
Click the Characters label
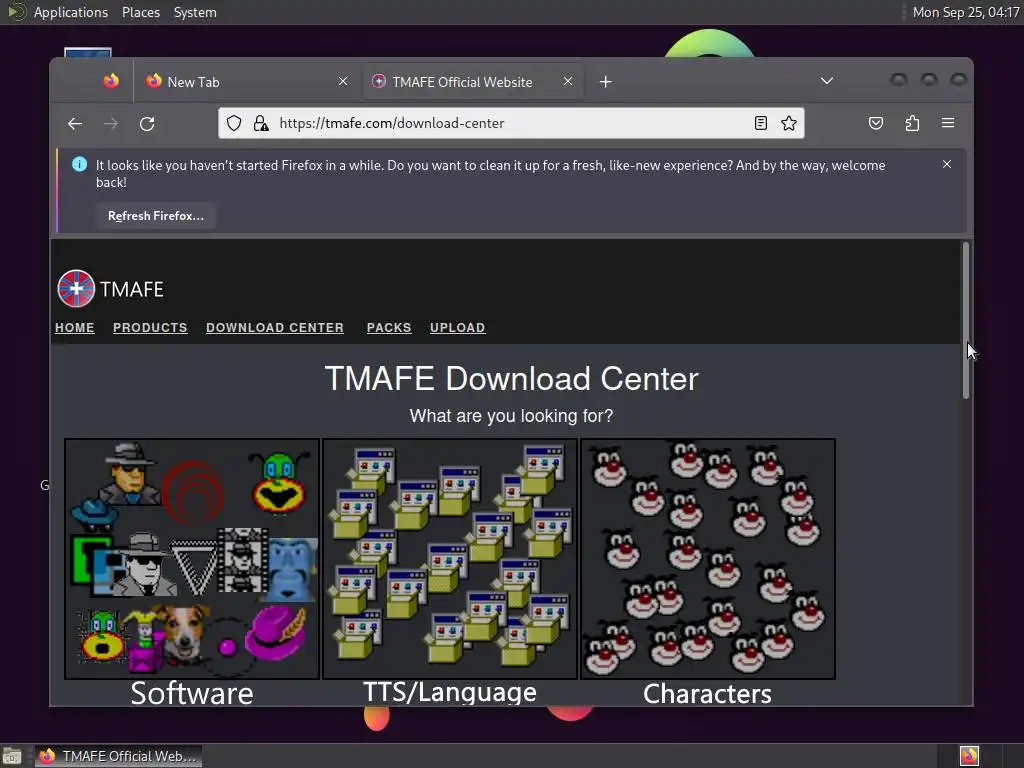pyautogui.click(x=707, y=694)
